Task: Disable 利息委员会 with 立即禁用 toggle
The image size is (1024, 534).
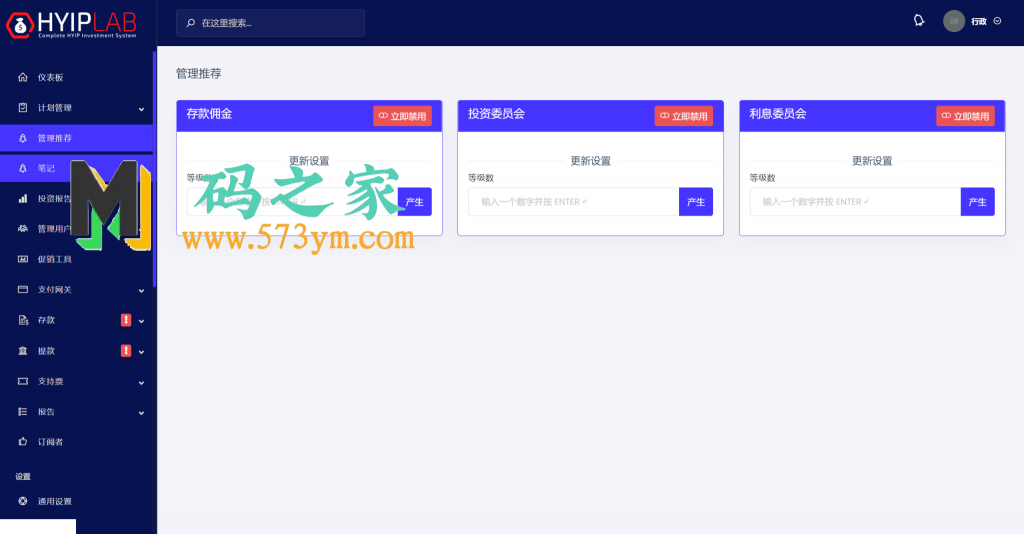Action: point(965,116)
